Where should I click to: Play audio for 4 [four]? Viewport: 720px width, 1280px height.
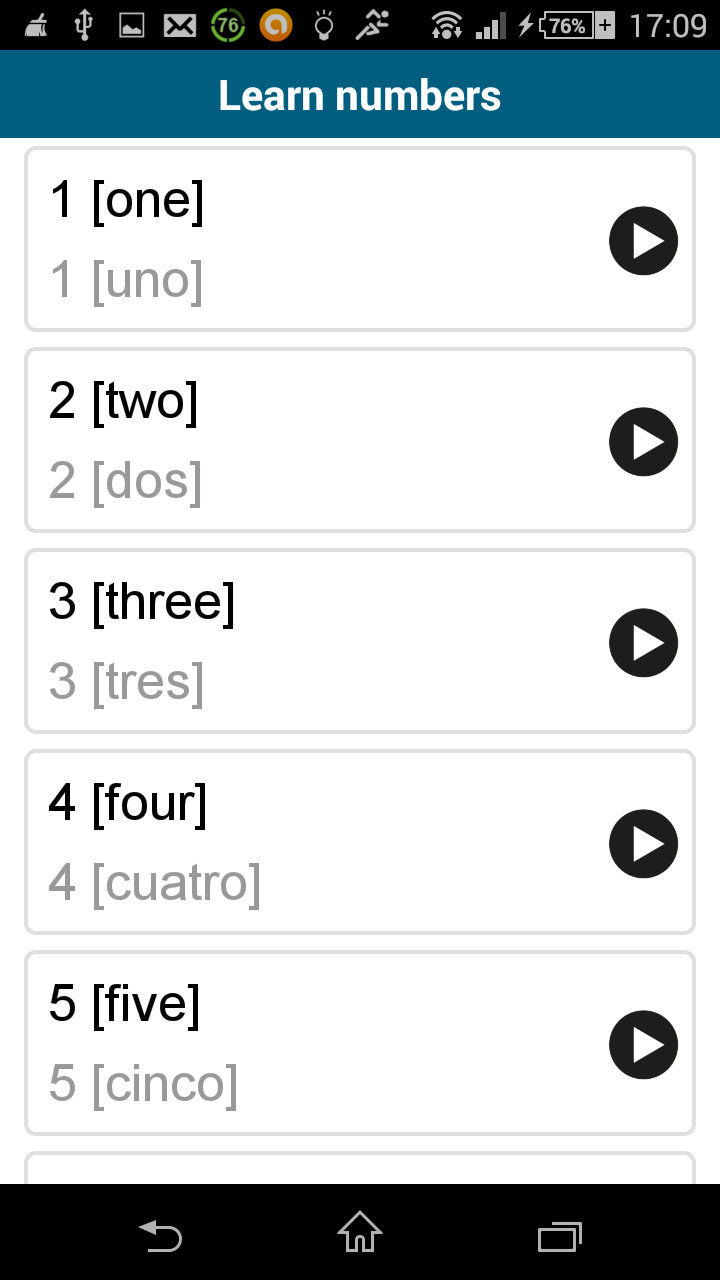click(643, 843)
